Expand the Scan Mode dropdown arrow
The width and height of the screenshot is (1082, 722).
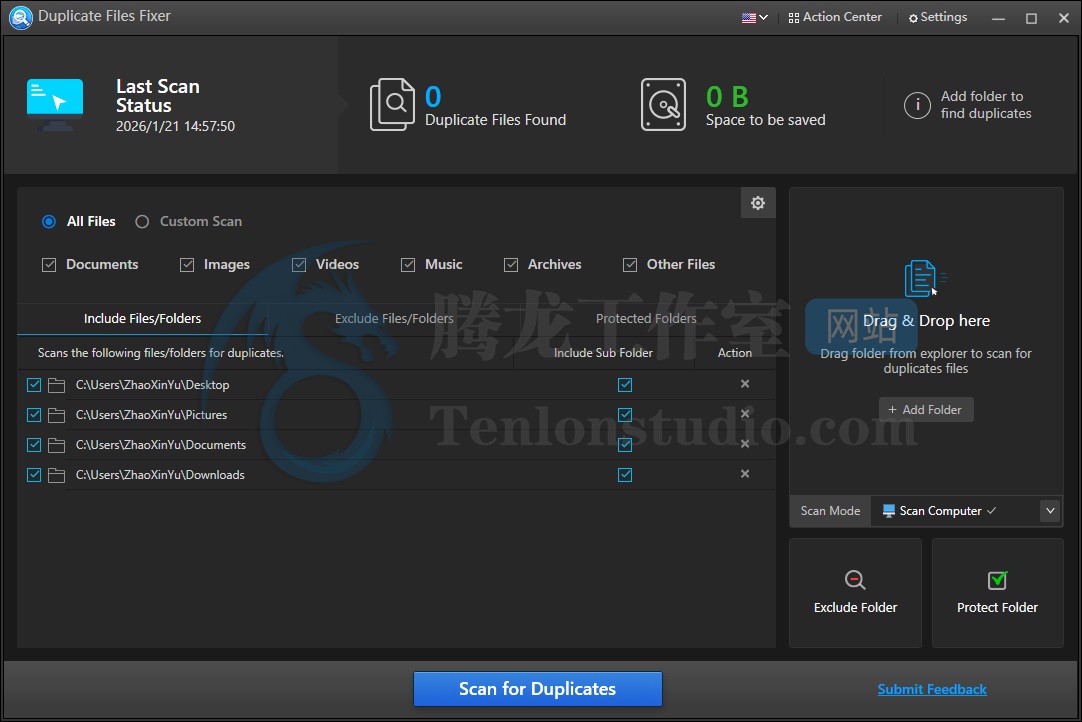pyautogui.click(x=1050, y=511)
